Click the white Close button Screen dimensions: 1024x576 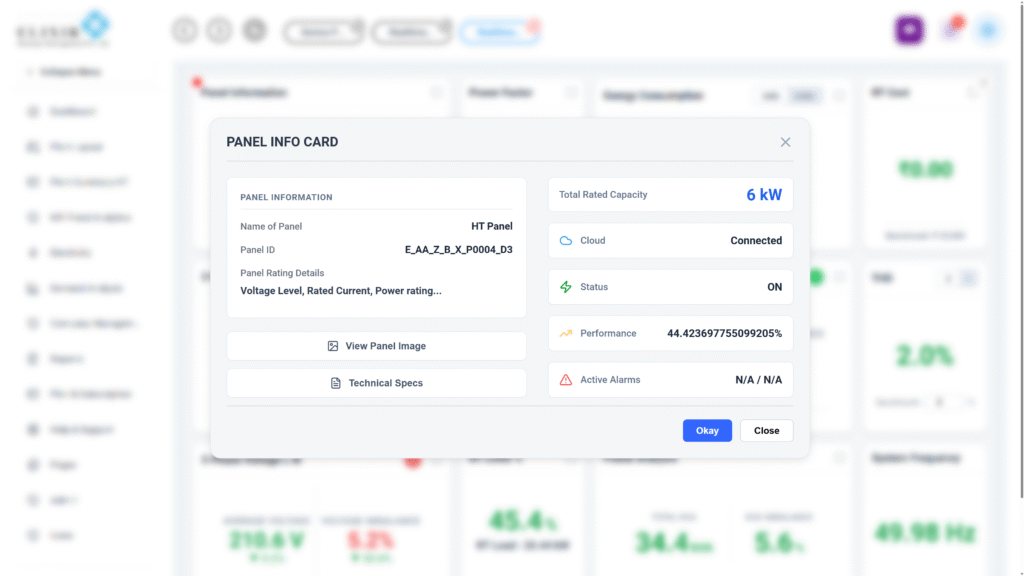point(766,430)
